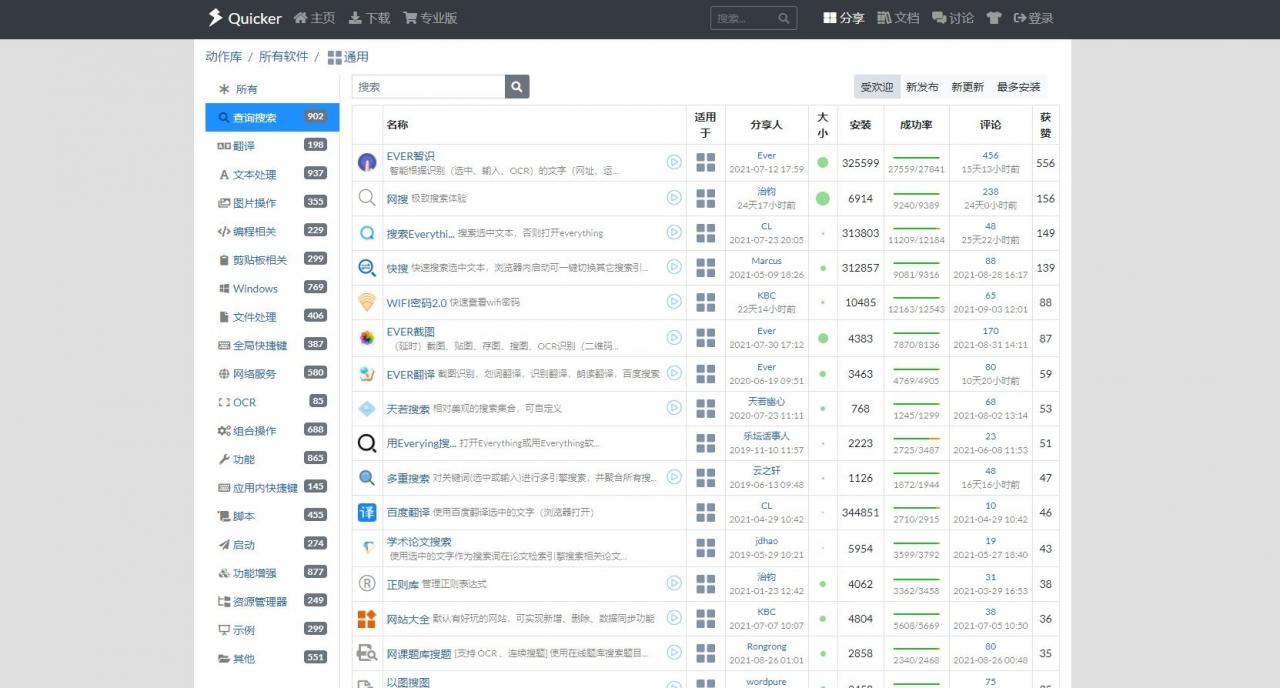Click the Quicker logo
Screen dimensions: 1280x688
pos(244,18)
